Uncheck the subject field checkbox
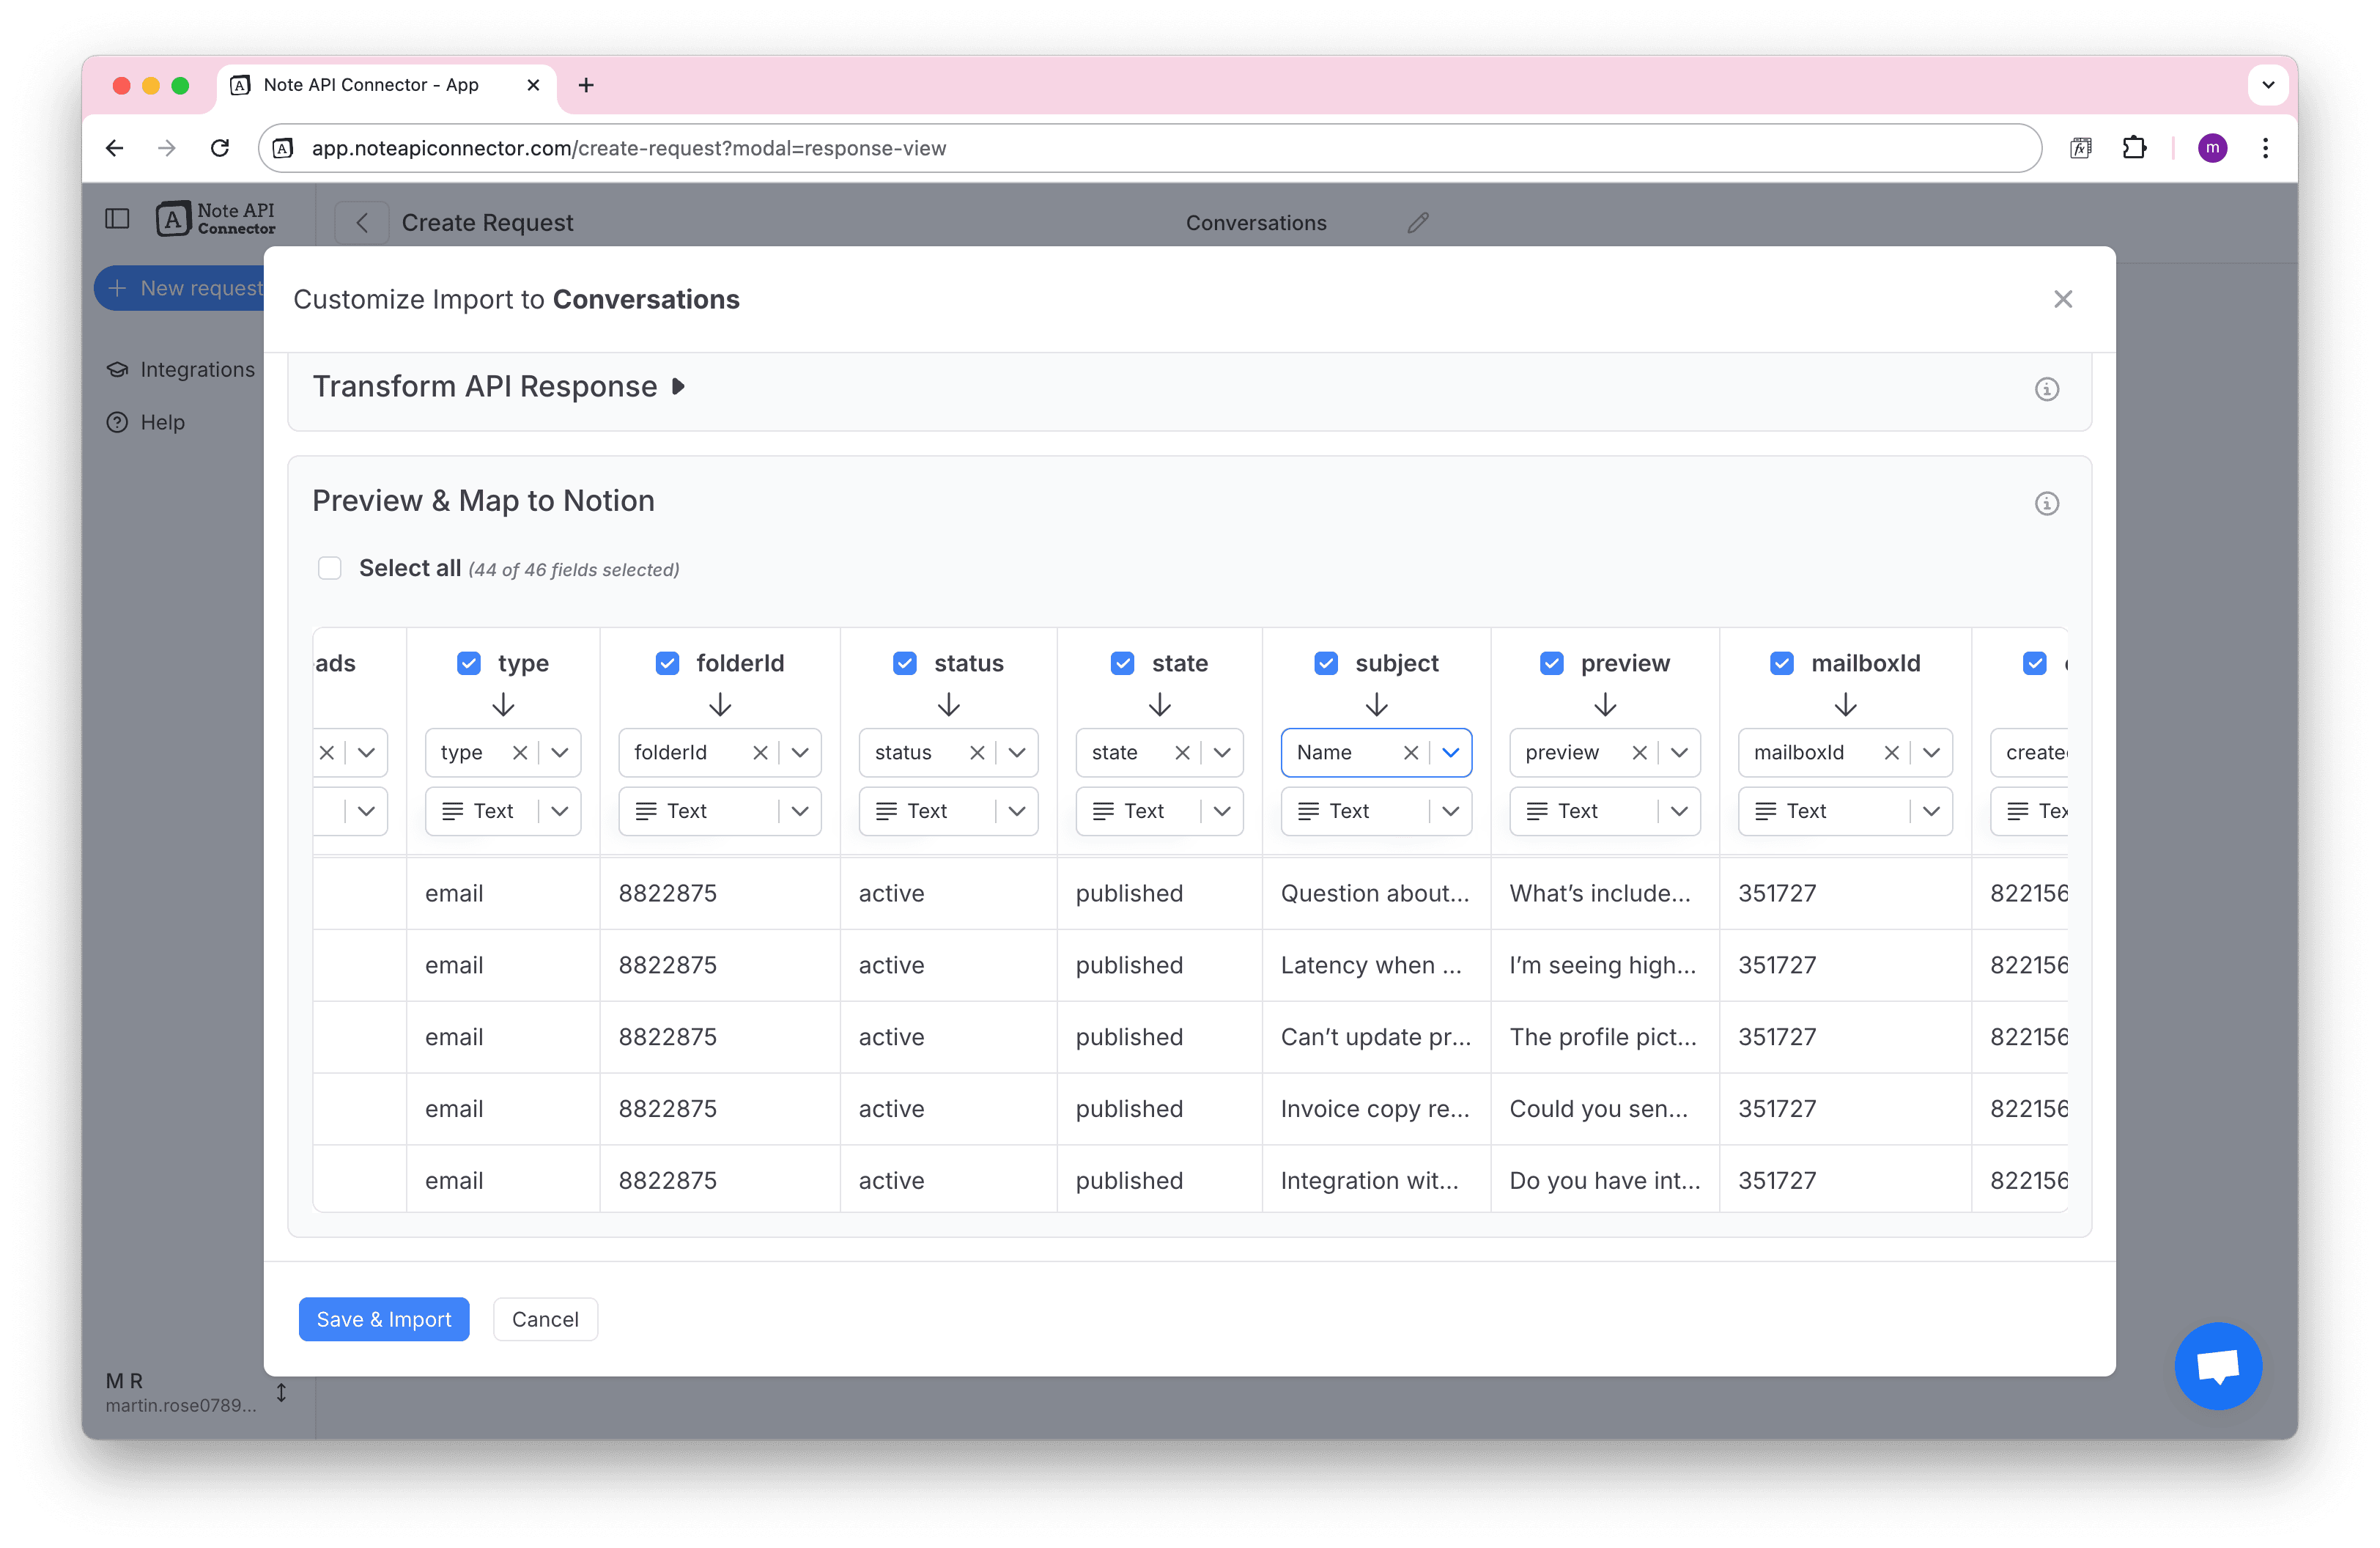 pos(1326,663)
